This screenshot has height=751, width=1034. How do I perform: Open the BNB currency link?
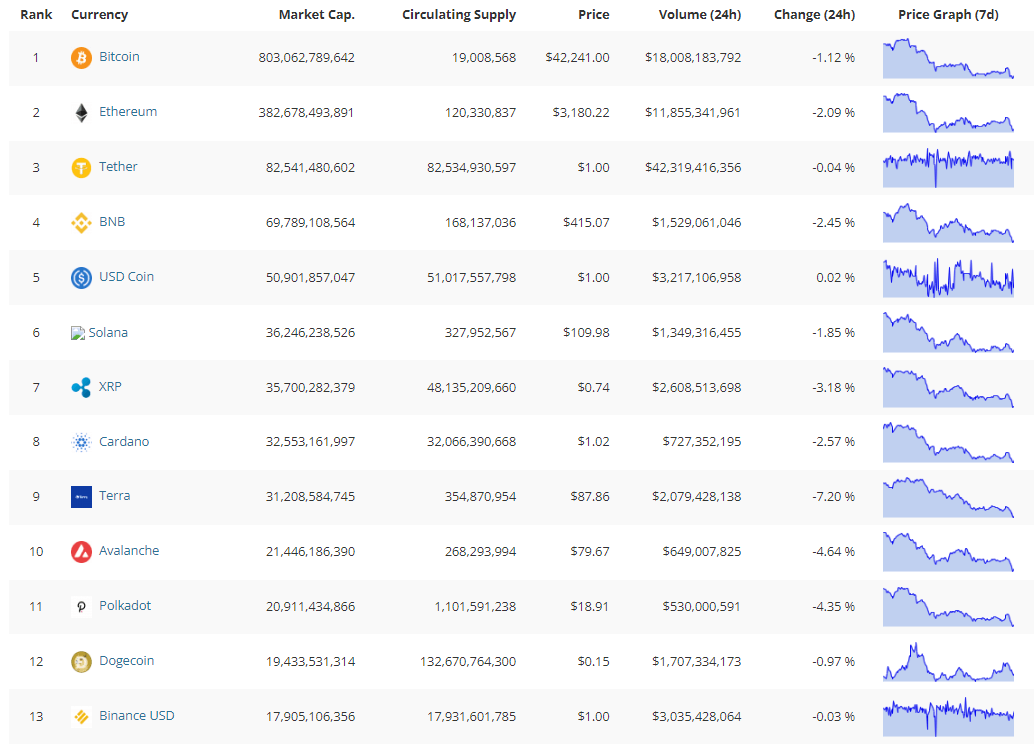pyautogui.click(x=112, y=222)
